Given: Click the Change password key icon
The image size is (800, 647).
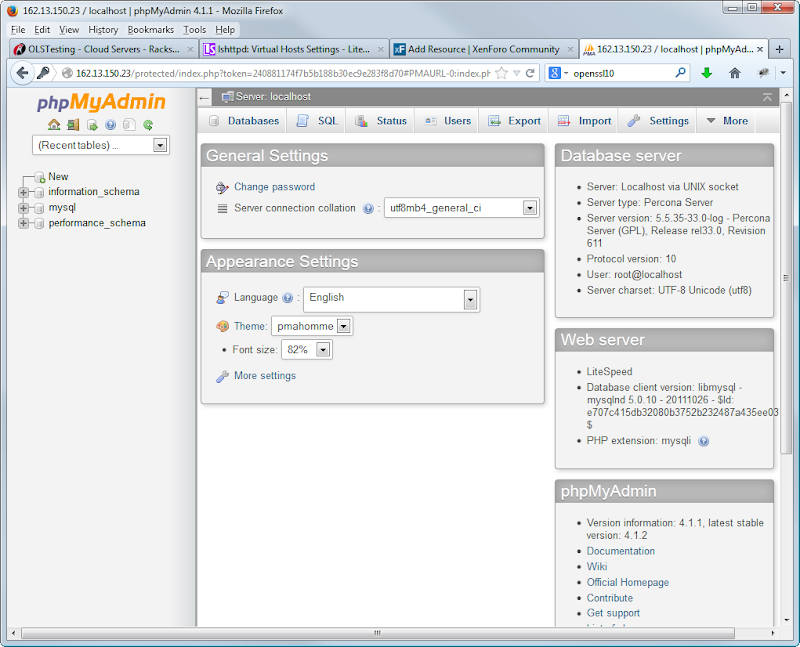Looking at the screenshot, I should [222, 188].
